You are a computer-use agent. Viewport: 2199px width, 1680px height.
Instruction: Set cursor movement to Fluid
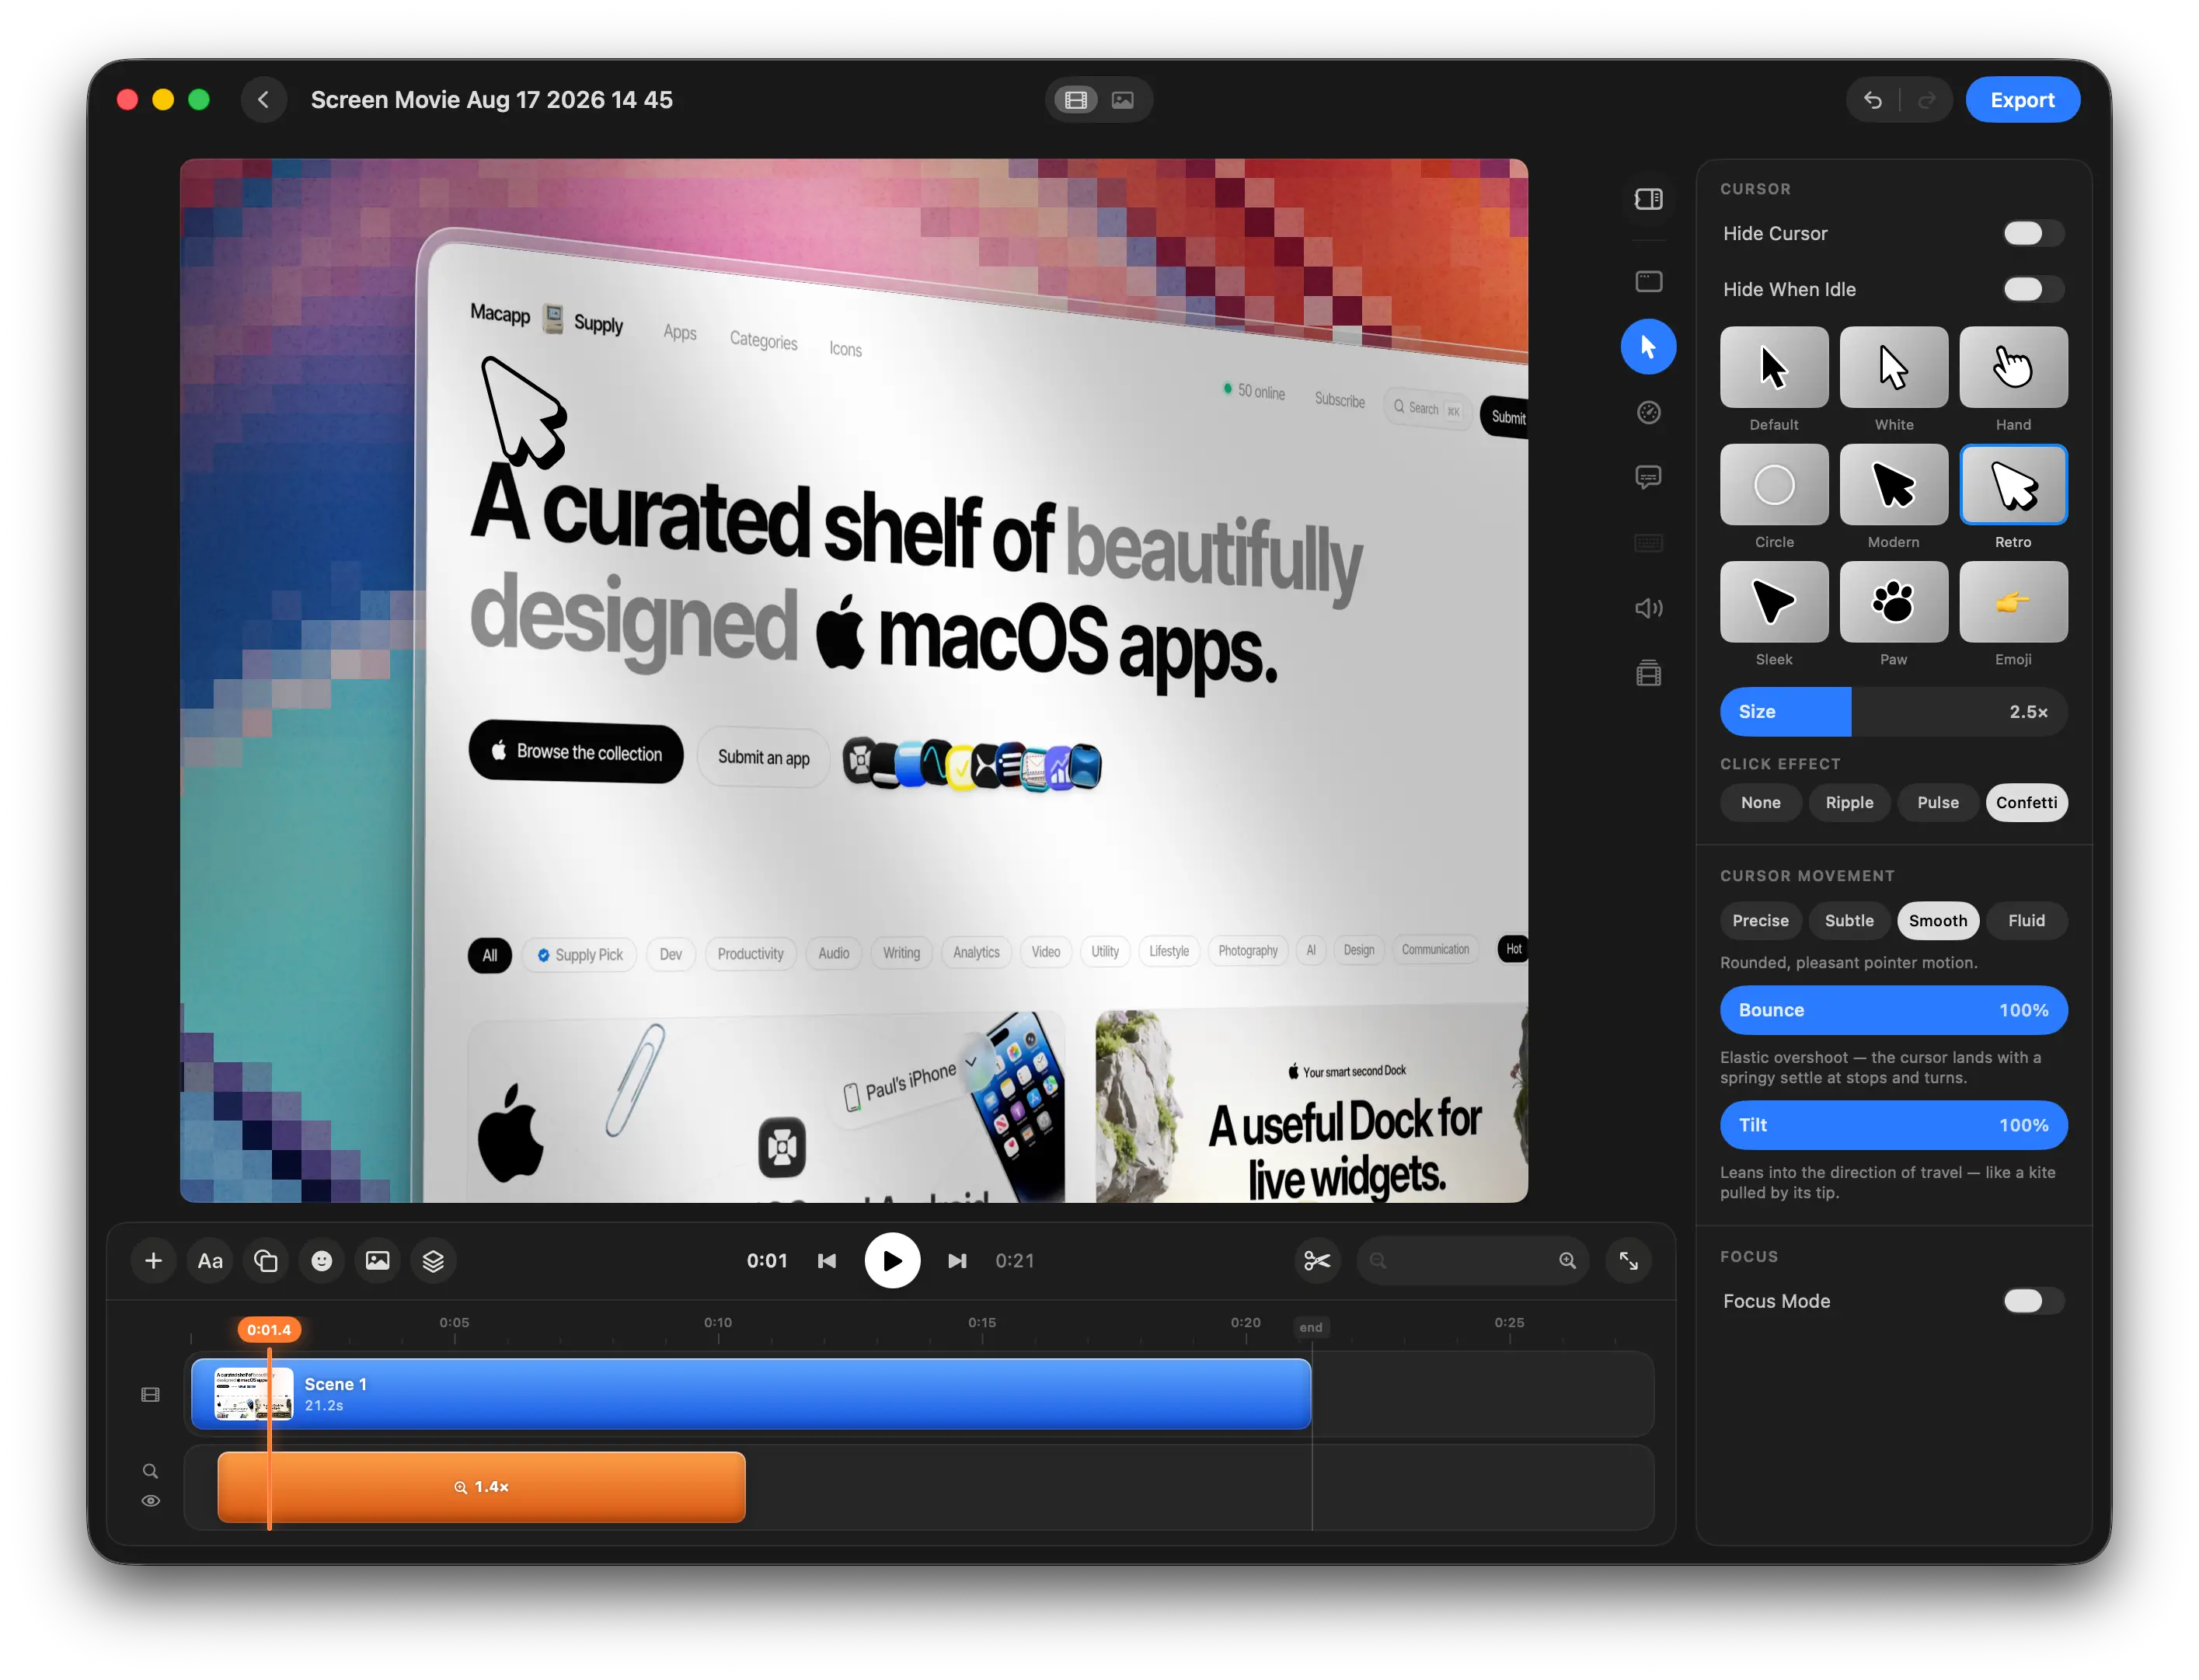click(2027, 921)
